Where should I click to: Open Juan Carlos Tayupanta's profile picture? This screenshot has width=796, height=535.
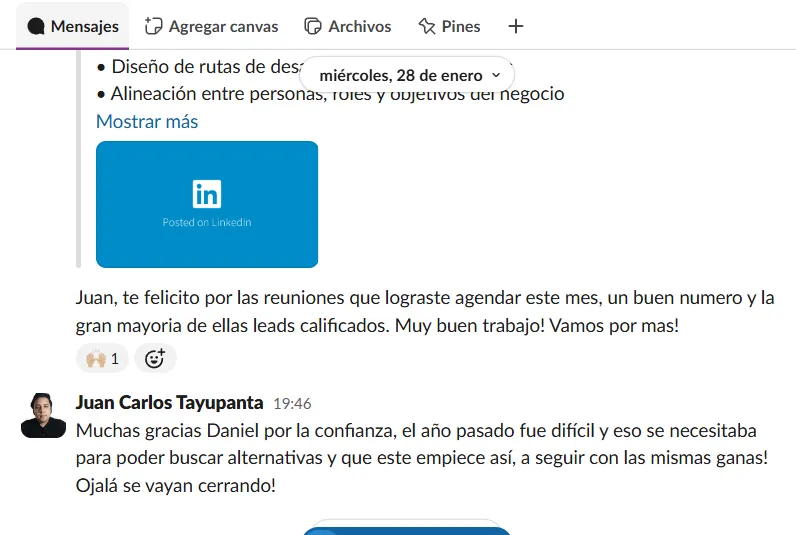43,415
